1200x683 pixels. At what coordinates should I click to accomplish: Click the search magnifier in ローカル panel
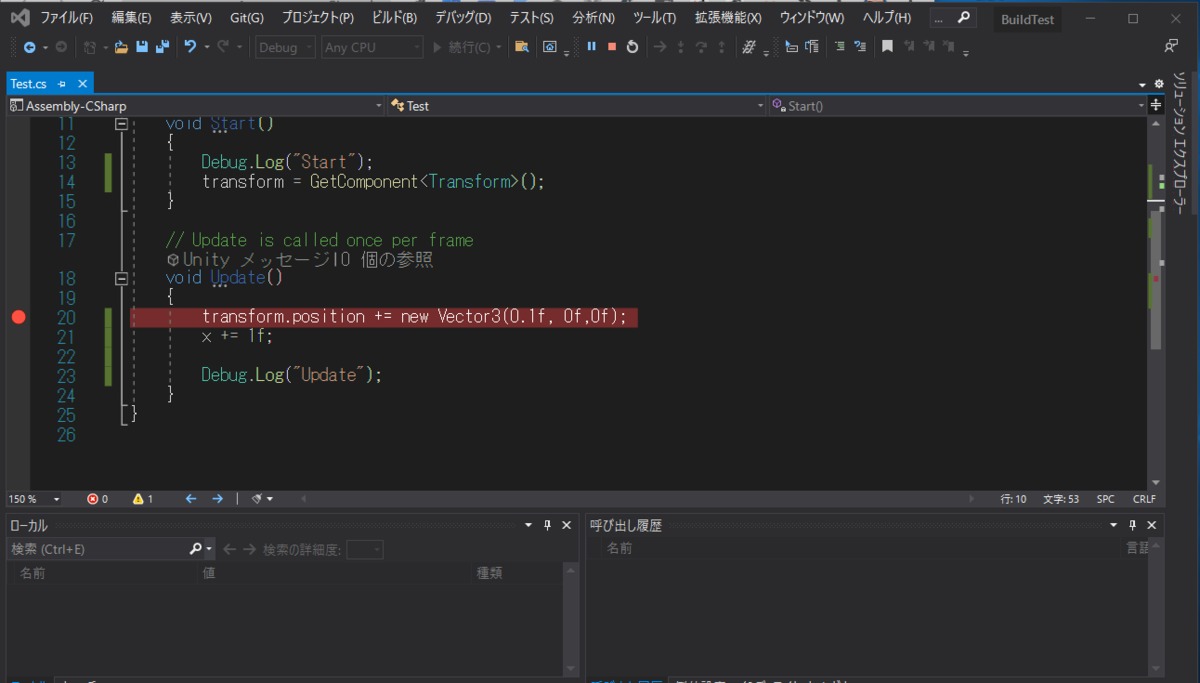196,549
